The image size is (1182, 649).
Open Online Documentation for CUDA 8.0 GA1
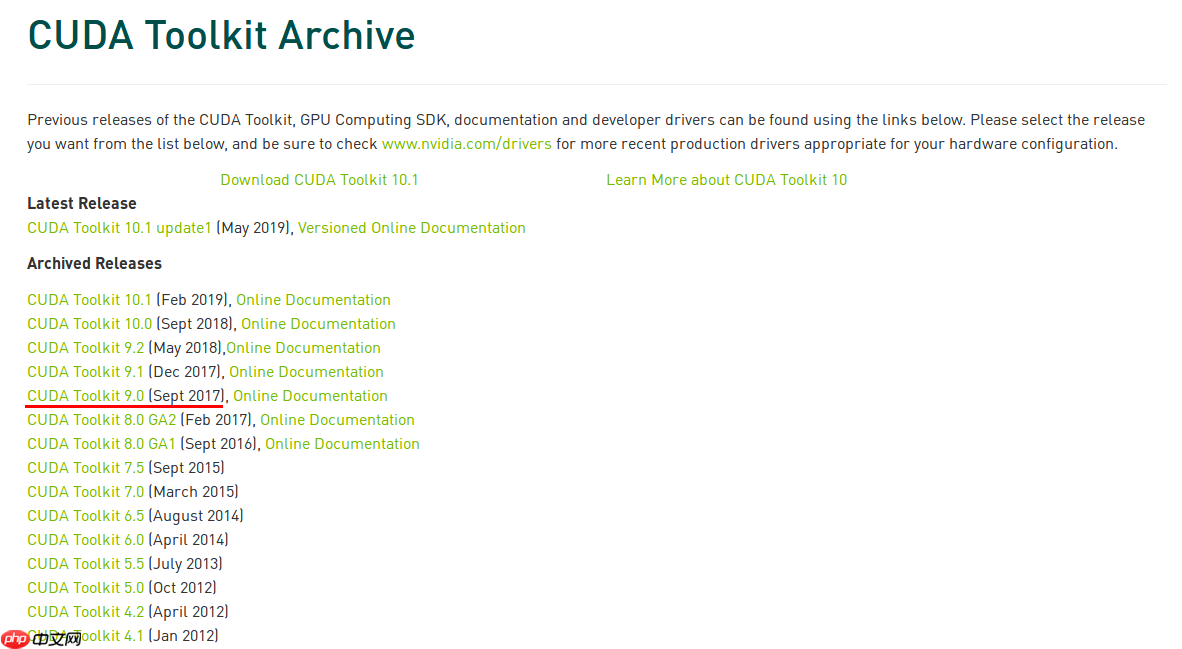342,444
